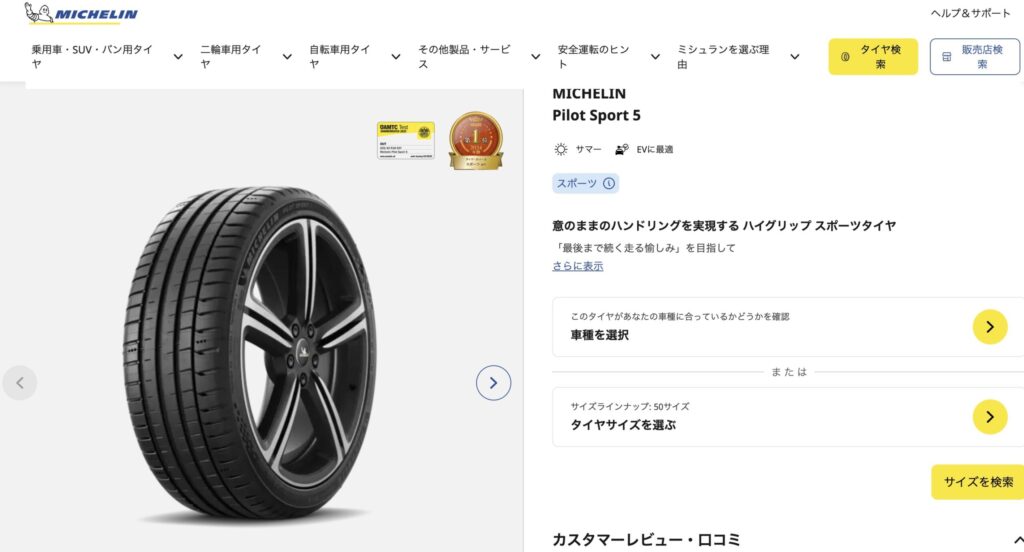Show the next tire image
The width and height of the screenshot is (1024, 552).
point(493,382)
